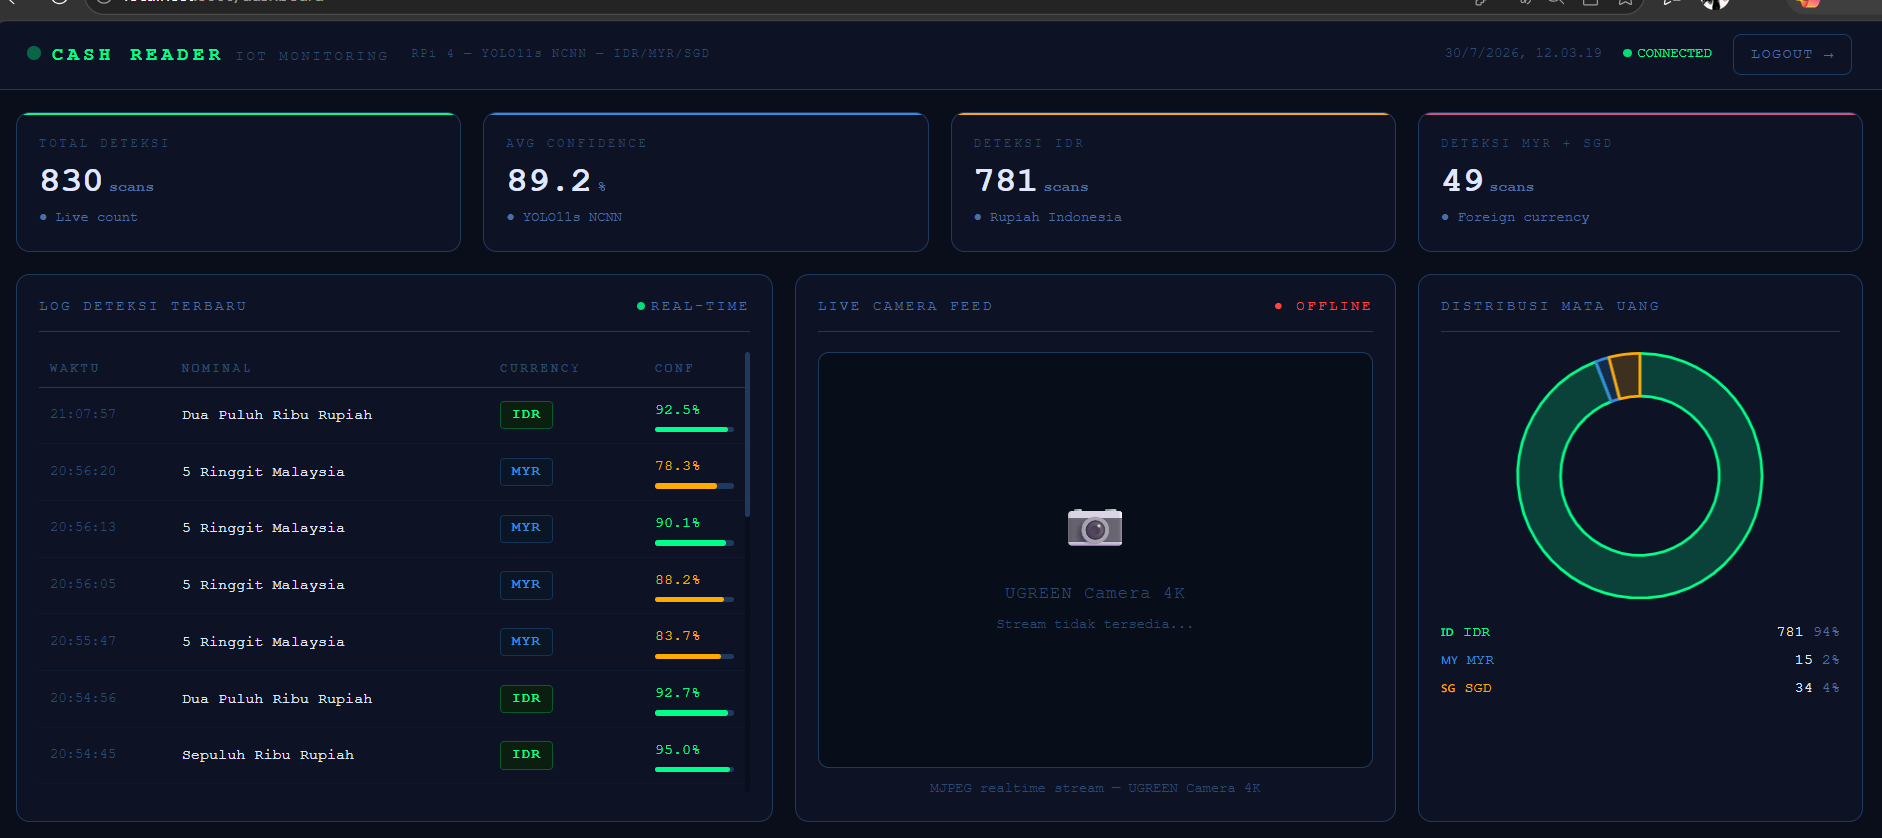Image resolution: width=1882 pixels, height=838 pixels.
Task: Click the MJPEG realtime stream caption
Action: pyautogui.click(x=1095, y=788)
